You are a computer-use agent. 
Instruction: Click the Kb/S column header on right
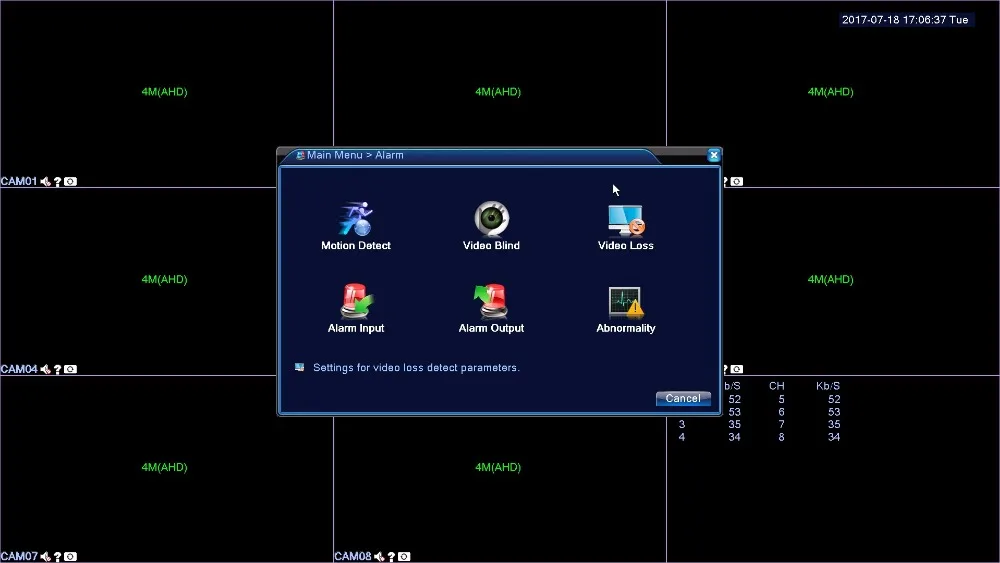(x=828, y=386)
